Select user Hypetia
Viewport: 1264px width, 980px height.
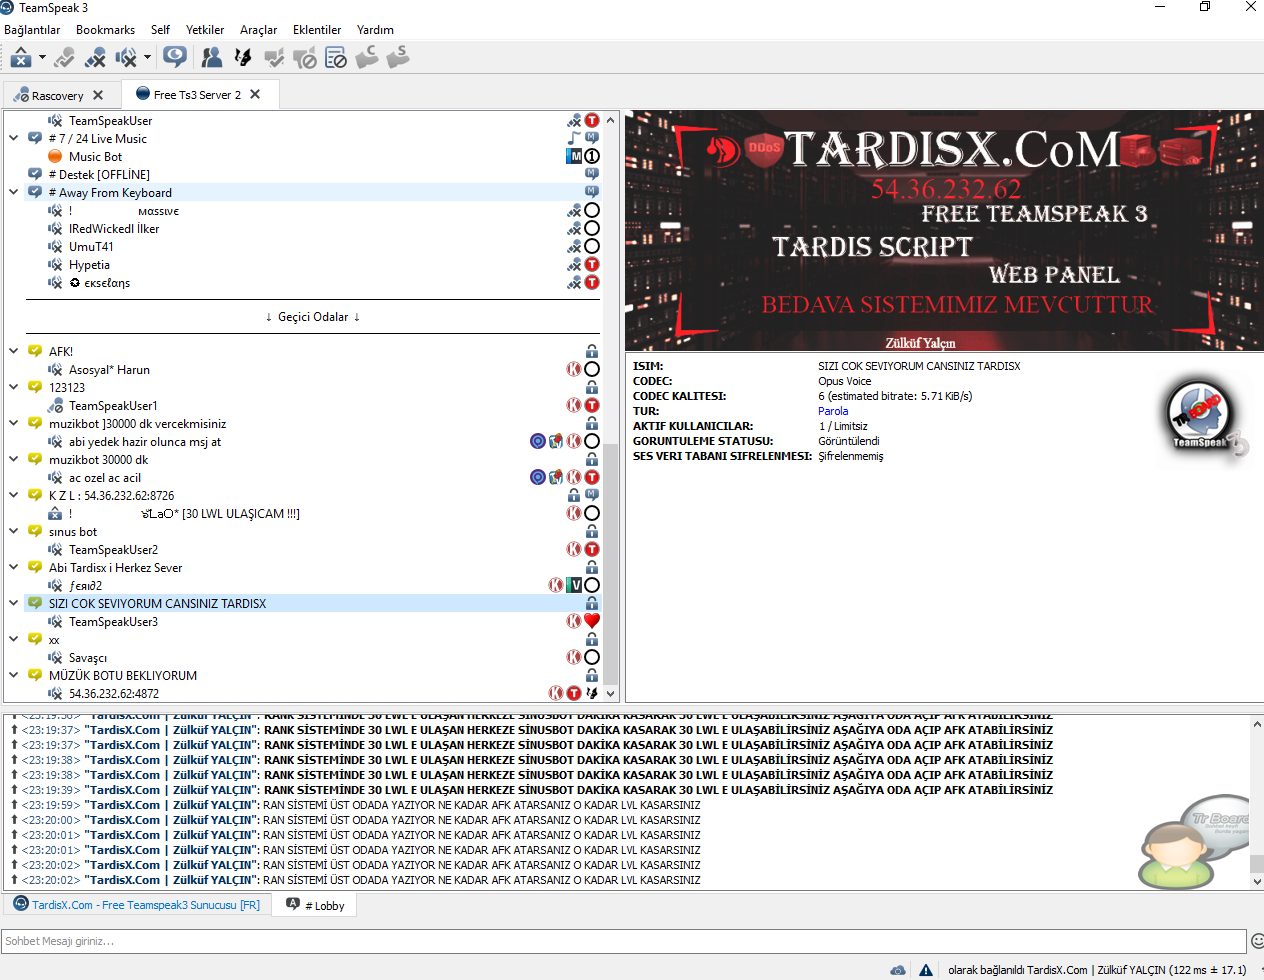click(x=89, y=265)
